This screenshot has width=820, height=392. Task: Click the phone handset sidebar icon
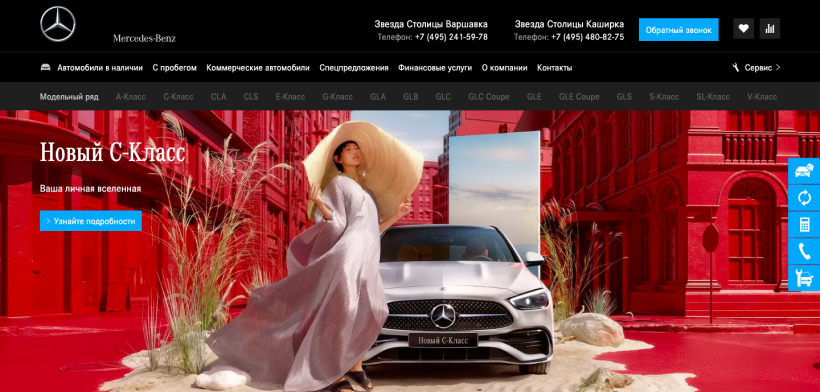[x=804, y=251]
